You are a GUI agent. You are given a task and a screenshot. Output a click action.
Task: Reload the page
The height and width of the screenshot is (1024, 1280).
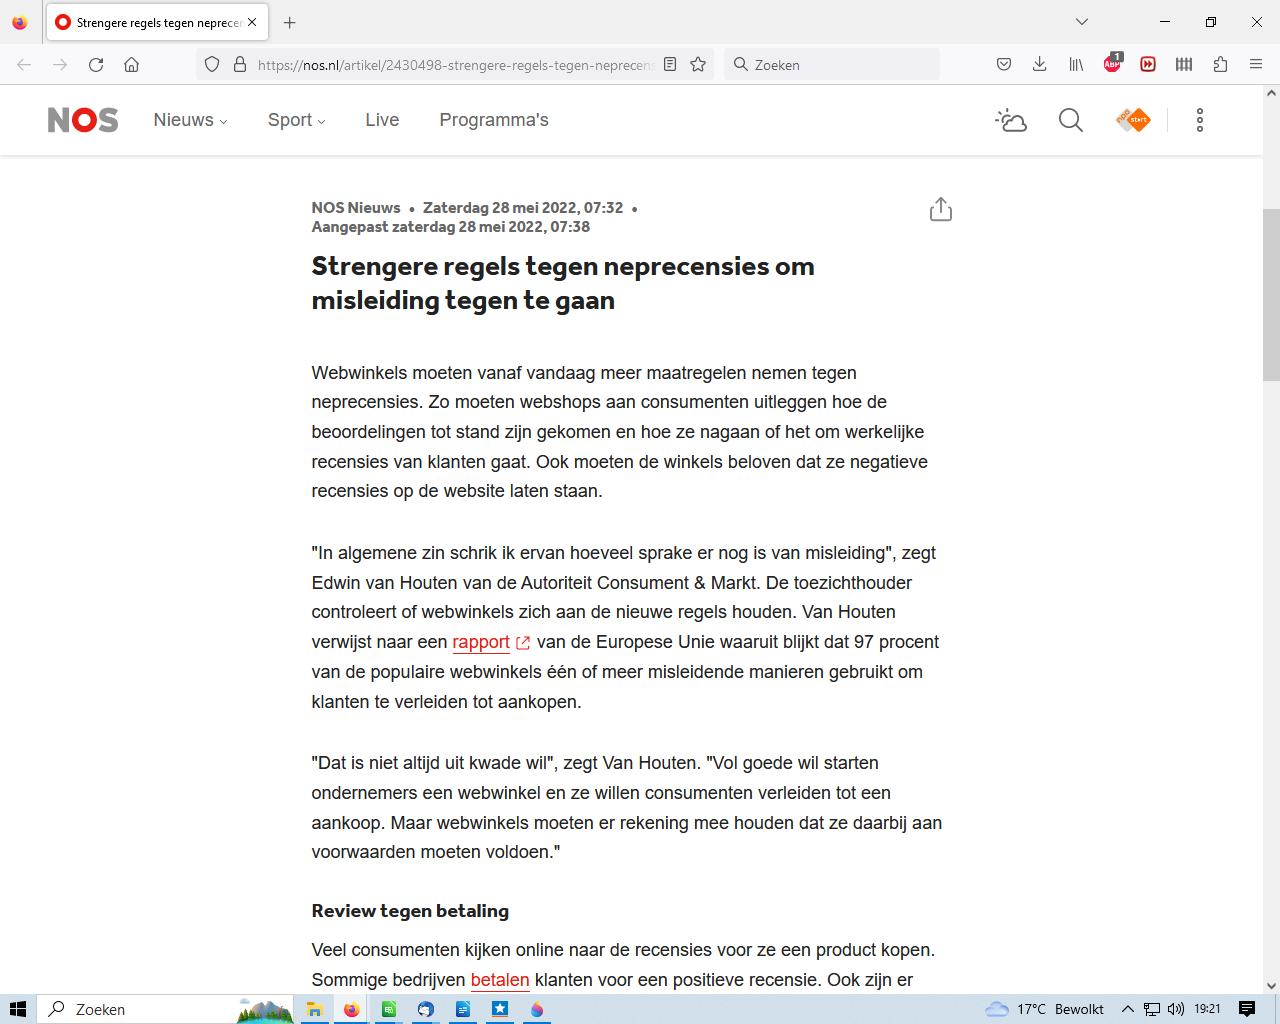point(96,64)
